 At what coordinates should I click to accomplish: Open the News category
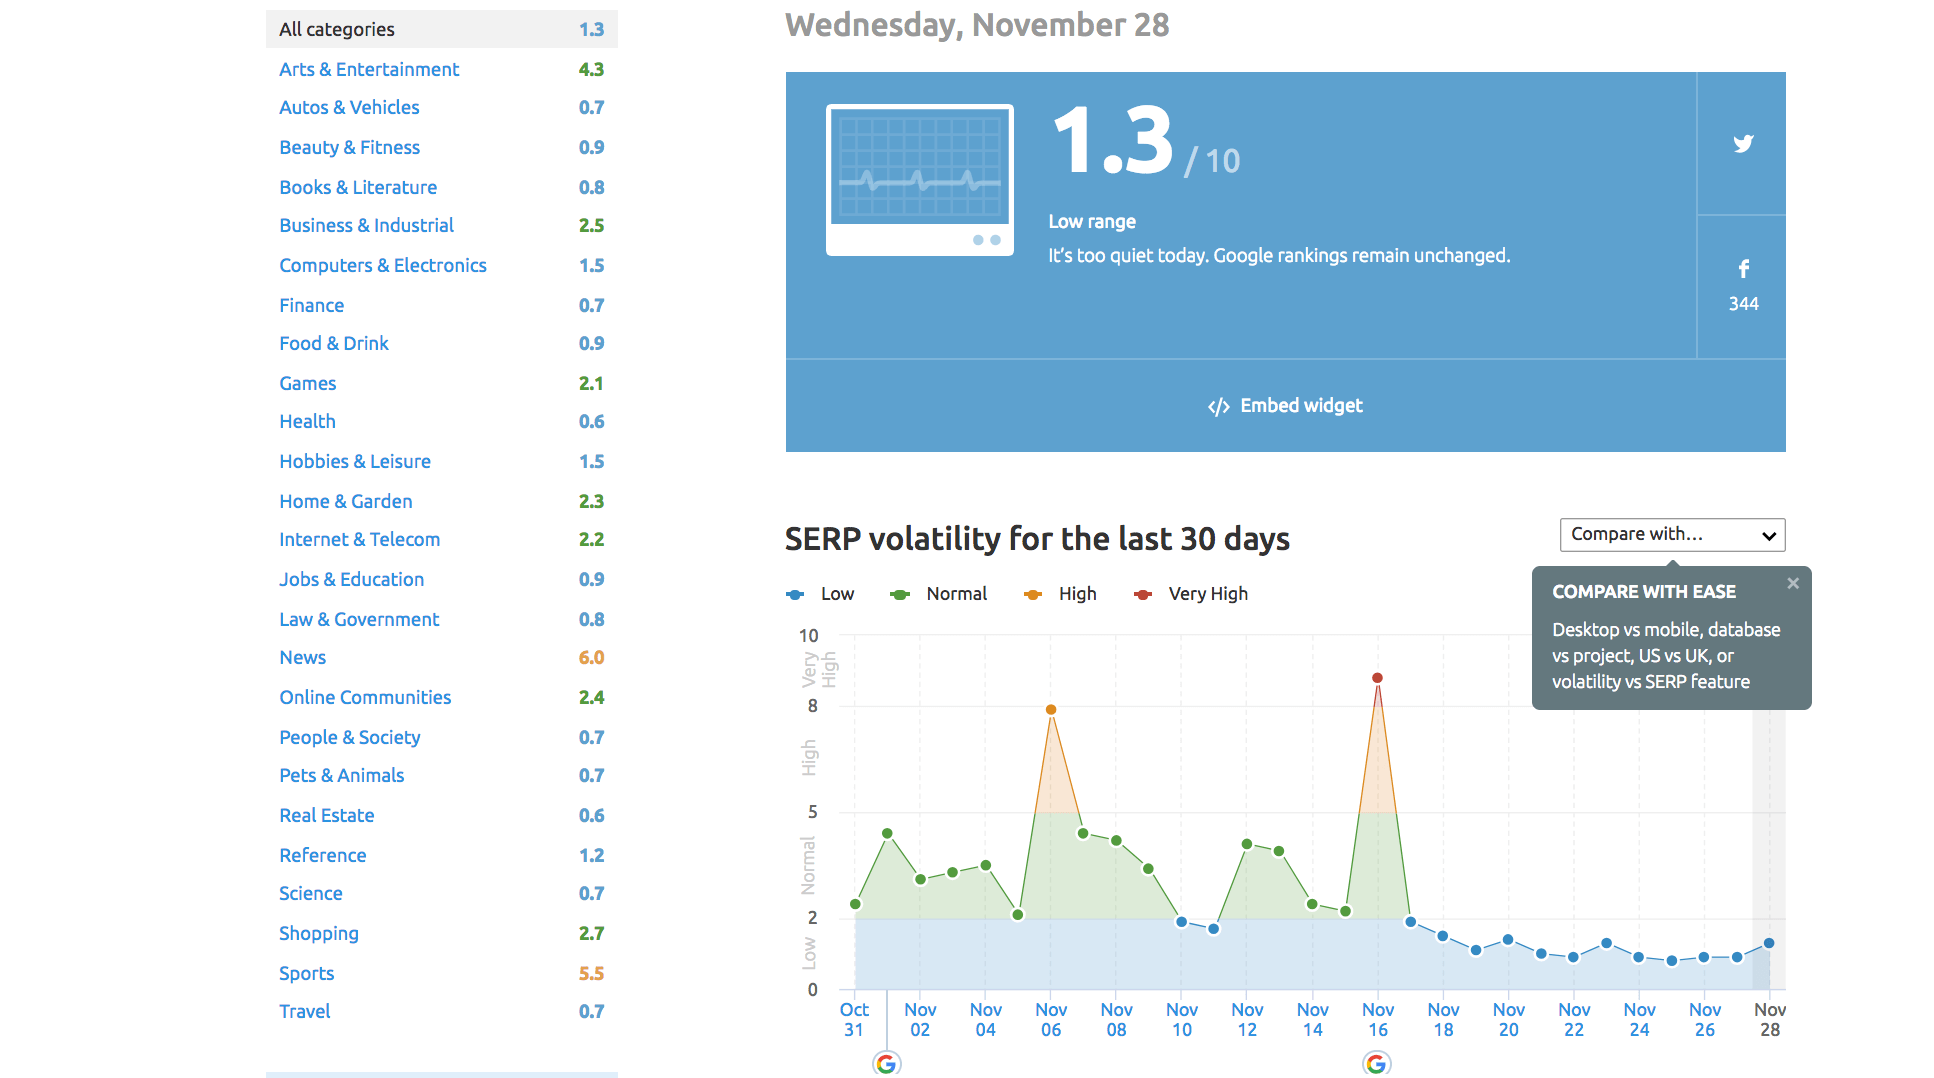302,657
